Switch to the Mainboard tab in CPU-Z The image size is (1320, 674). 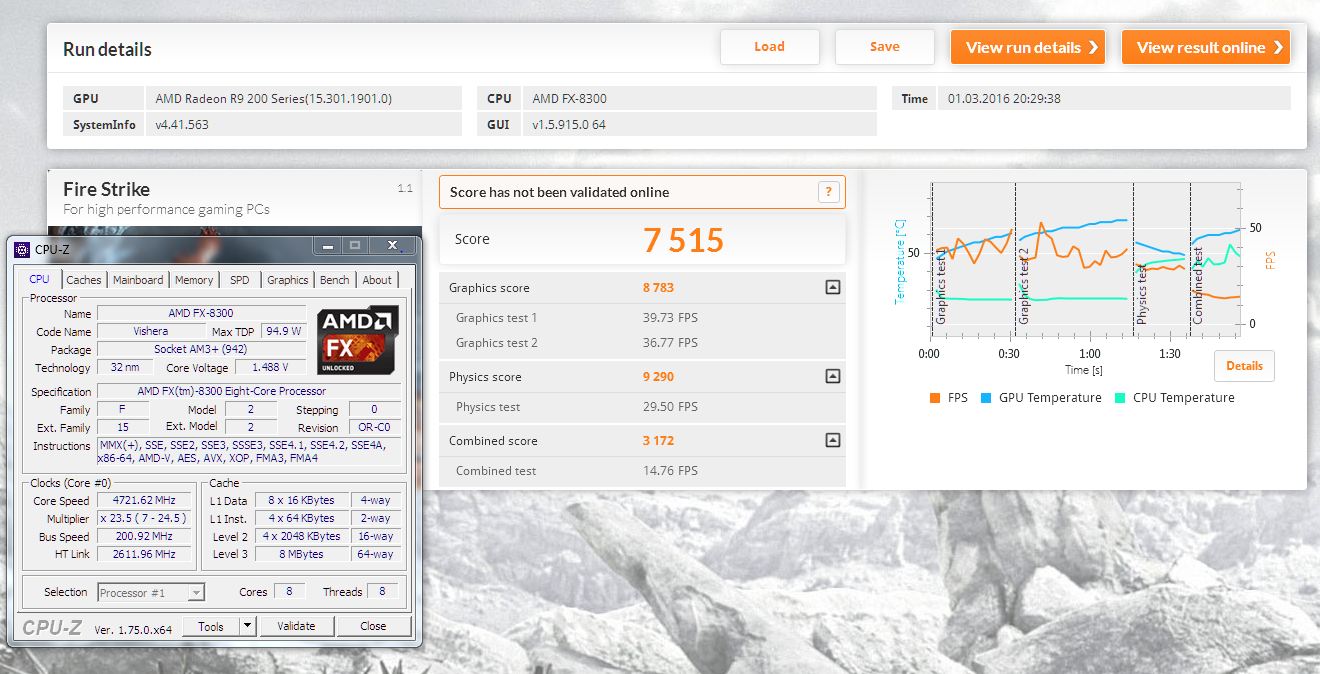138,280
